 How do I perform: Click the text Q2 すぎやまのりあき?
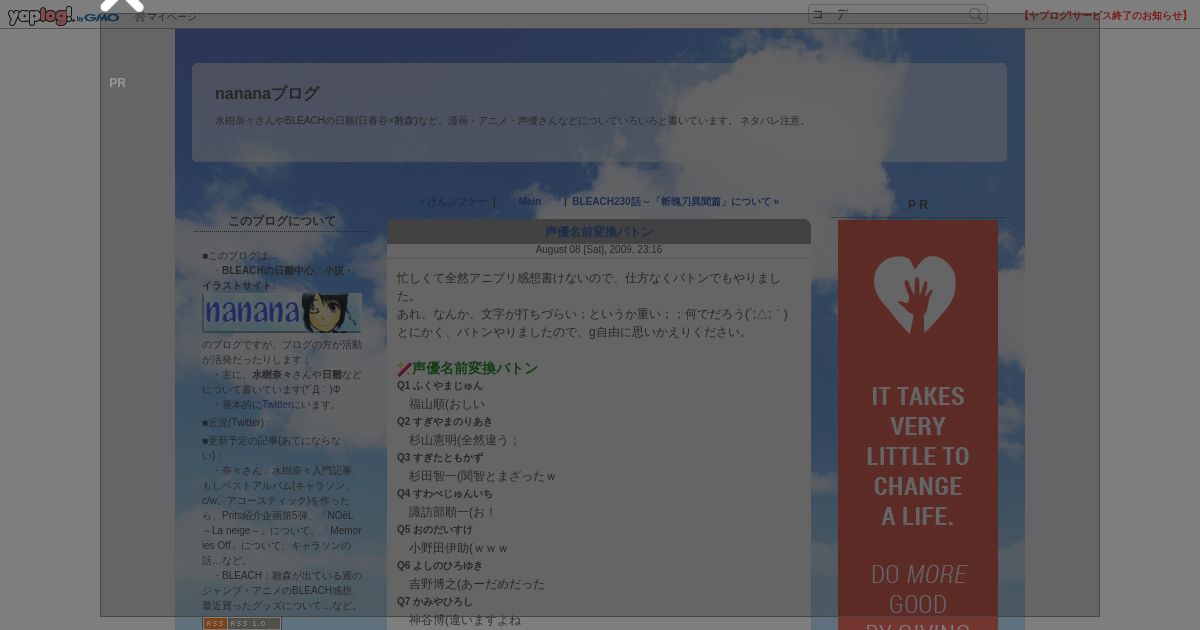coord(445,422)
